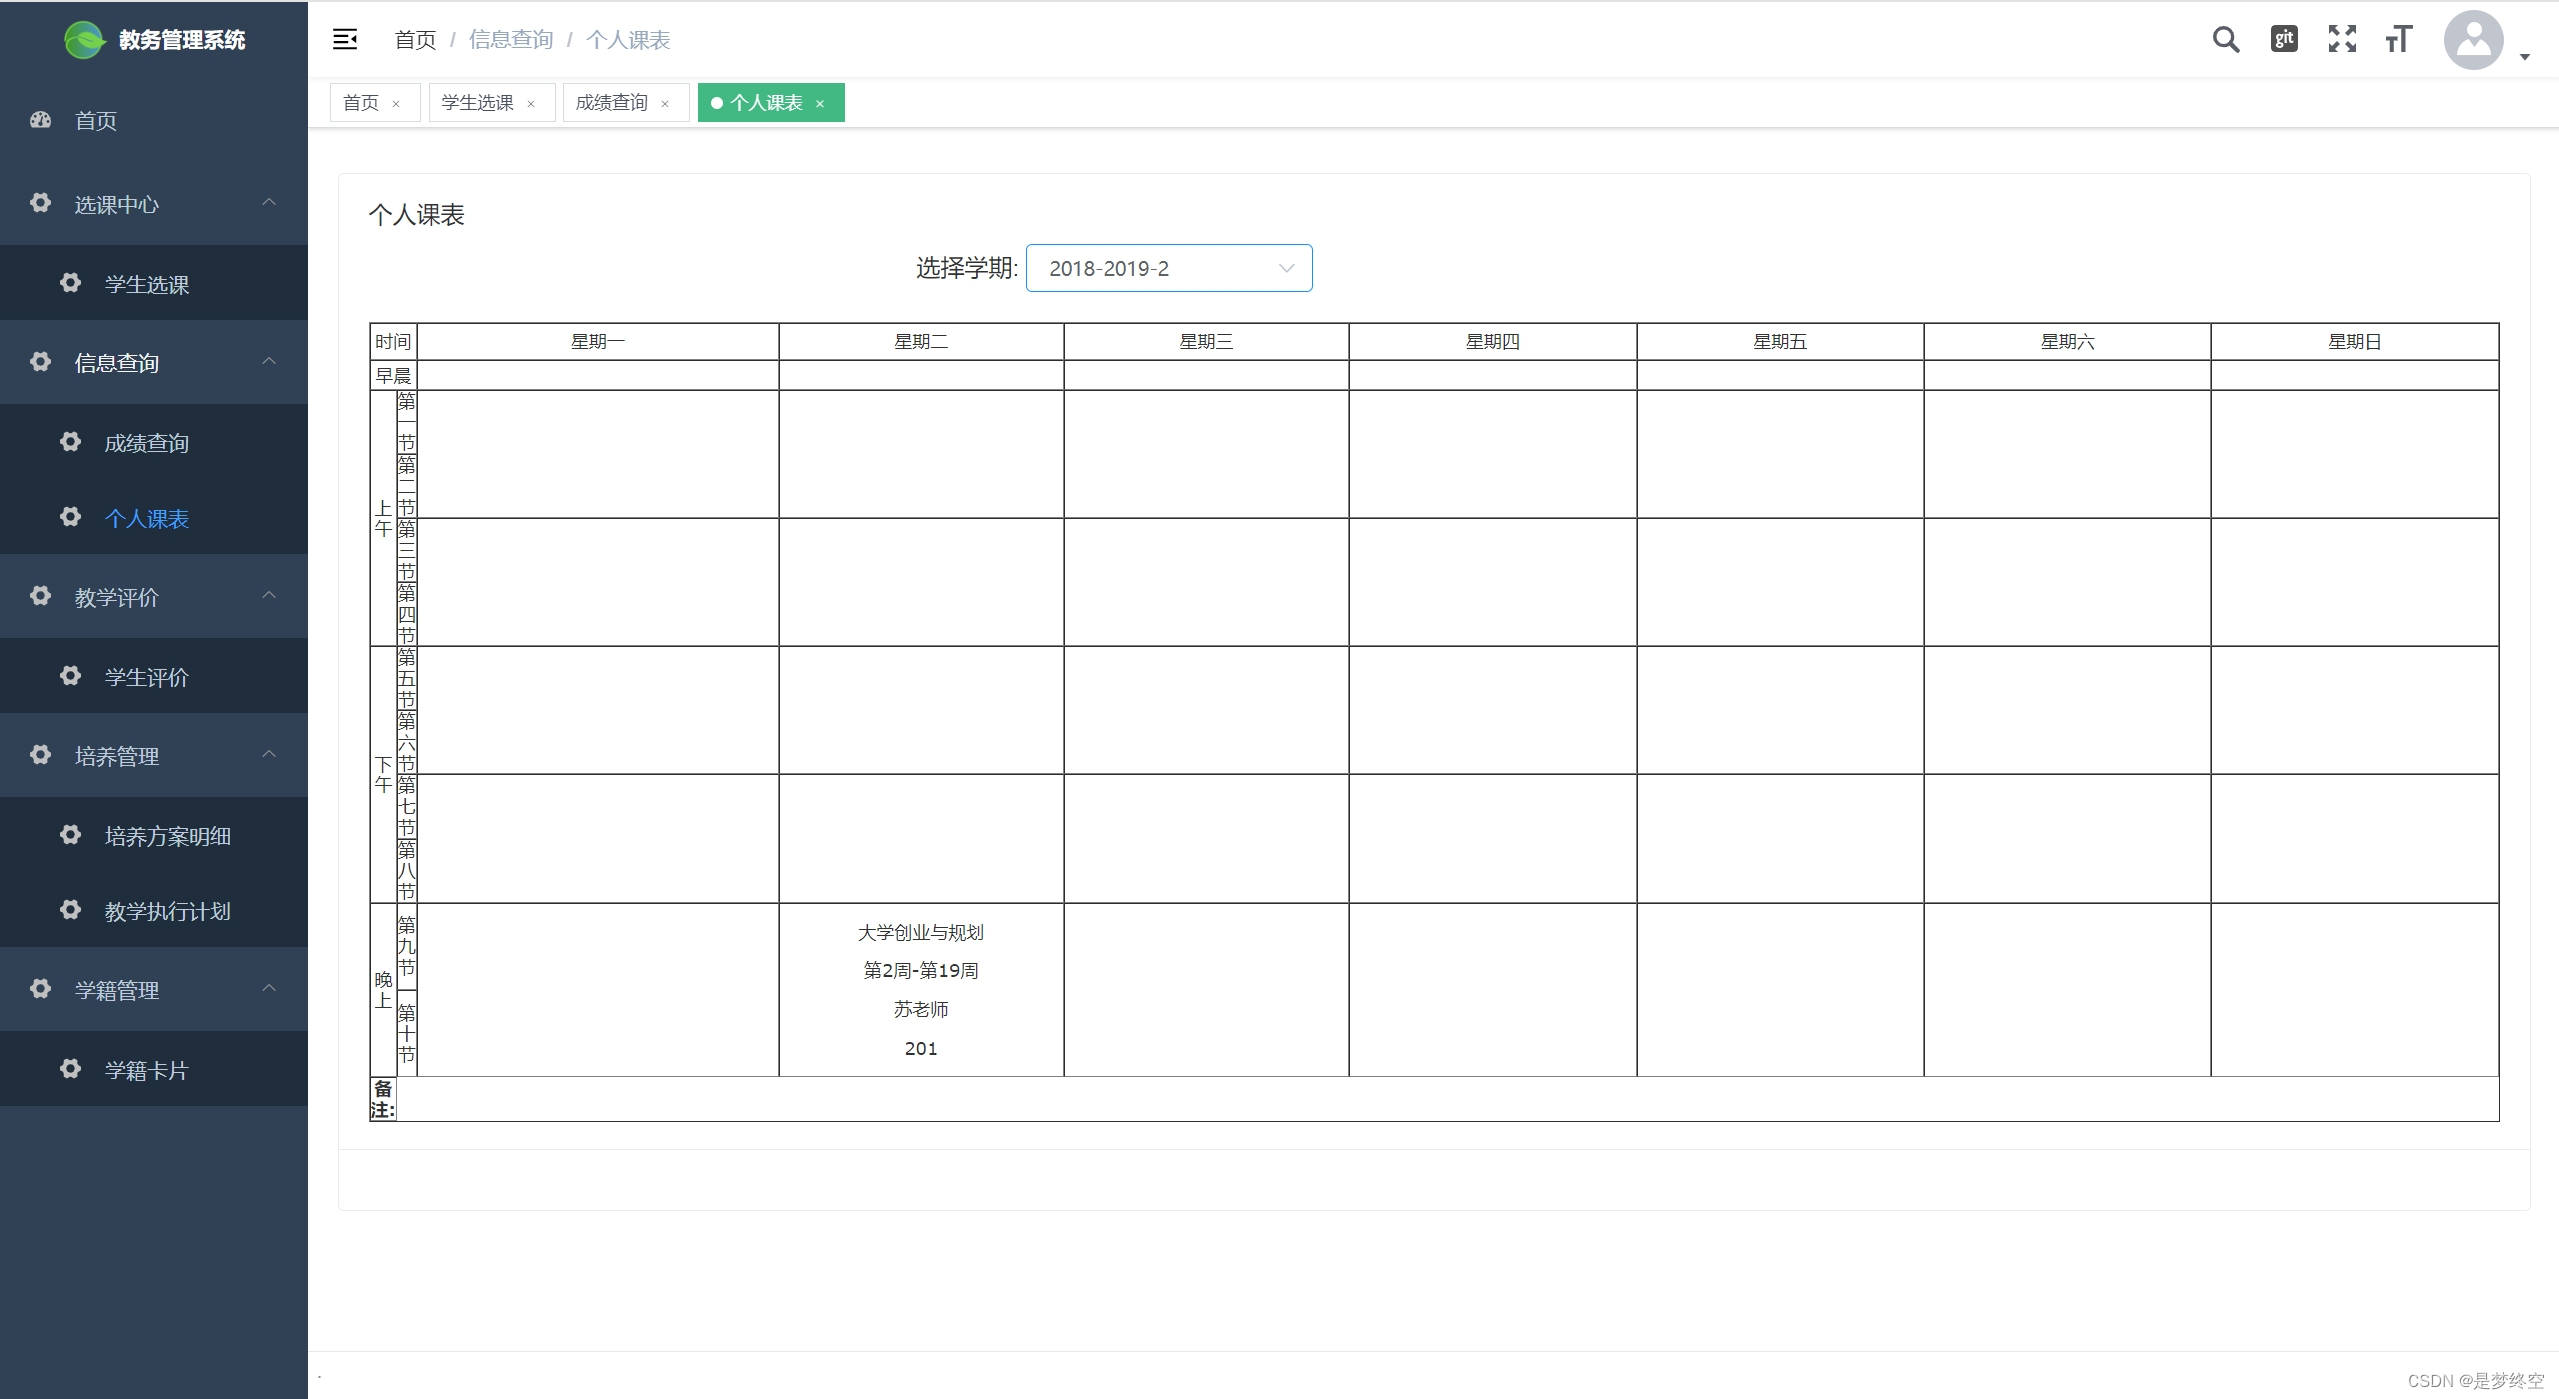
Task: Open 首页 in the sidebar
Action: pos(154,121)
